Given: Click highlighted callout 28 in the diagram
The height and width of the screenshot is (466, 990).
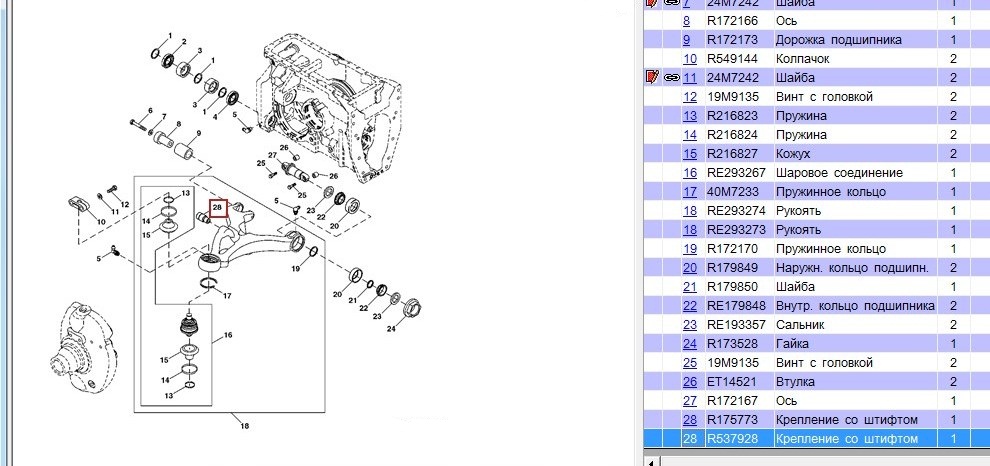Looking at the screenshot, I should coord(218,208).
